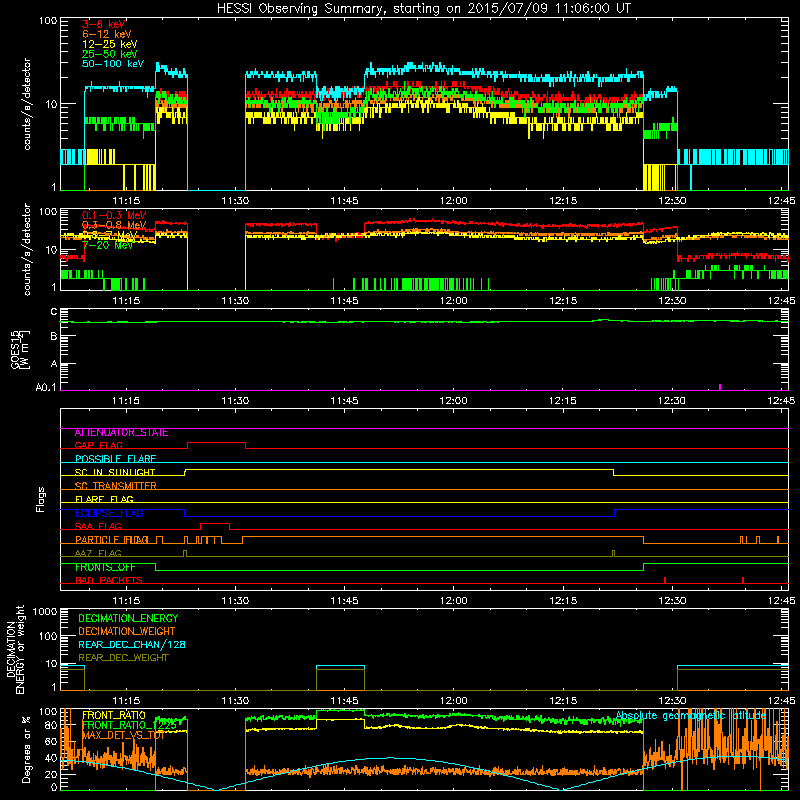Viewport: 800px width, 800px height.
Task: Select the 'Absolute geomagnetic latitude' label
Action: click(691, 716)
